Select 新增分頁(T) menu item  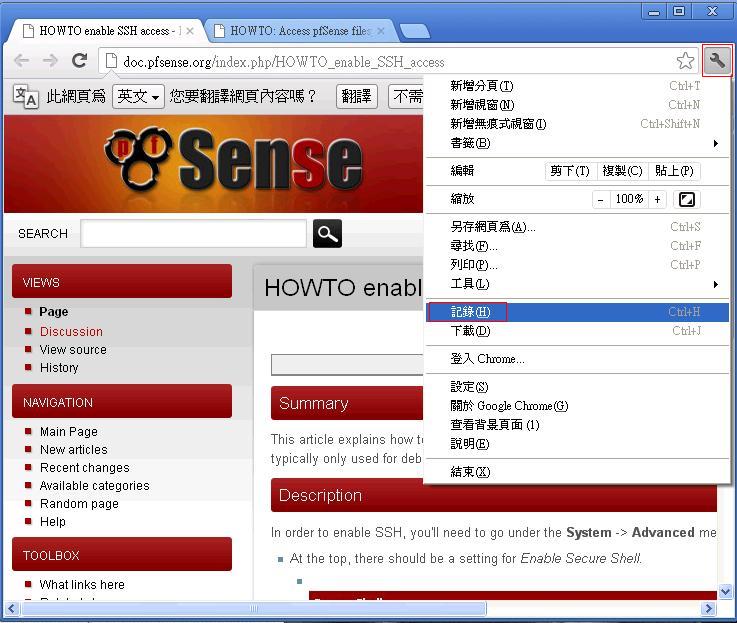[578, 86]
